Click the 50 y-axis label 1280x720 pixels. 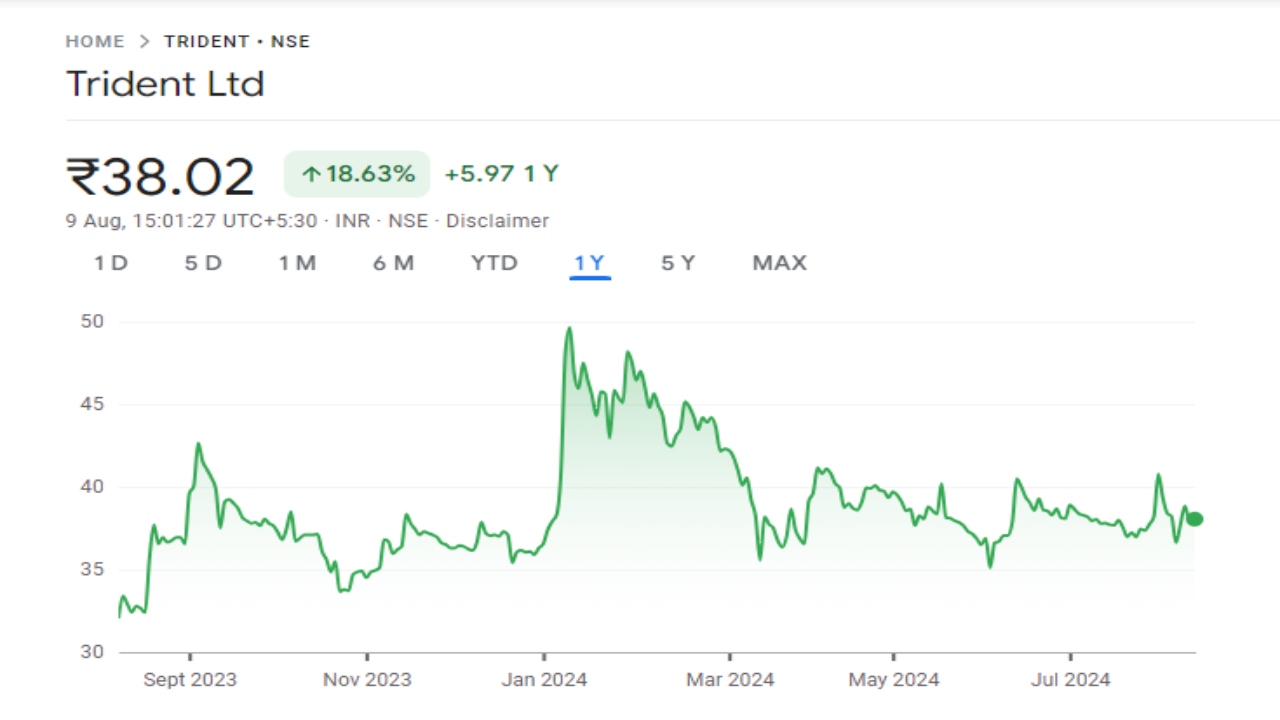pos(93,321)
